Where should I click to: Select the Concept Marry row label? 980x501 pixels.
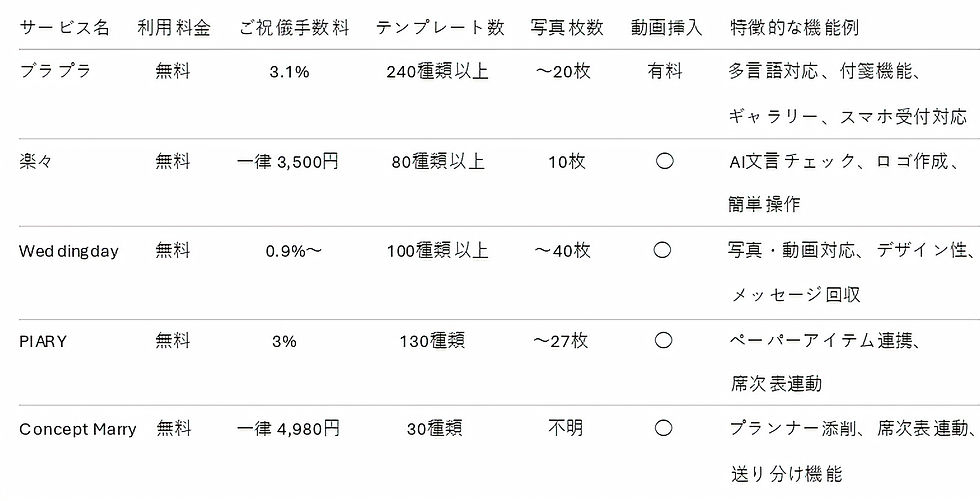(x=78, y=430)
